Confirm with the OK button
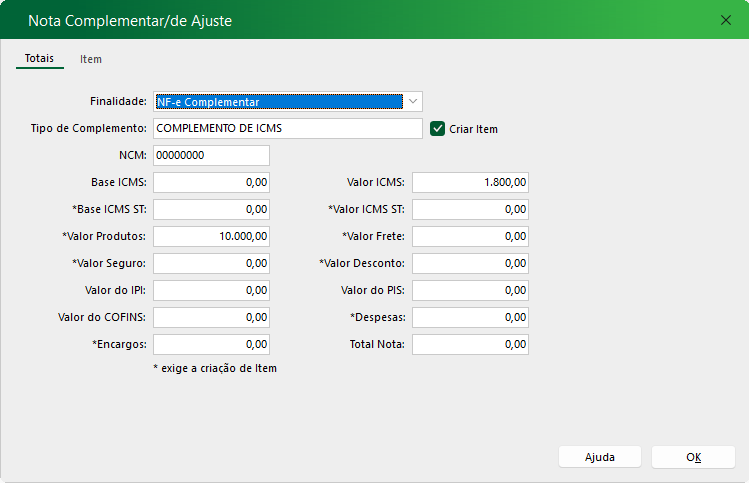The width and height of the screenshot is (749, 483). [x=693, y=457]
